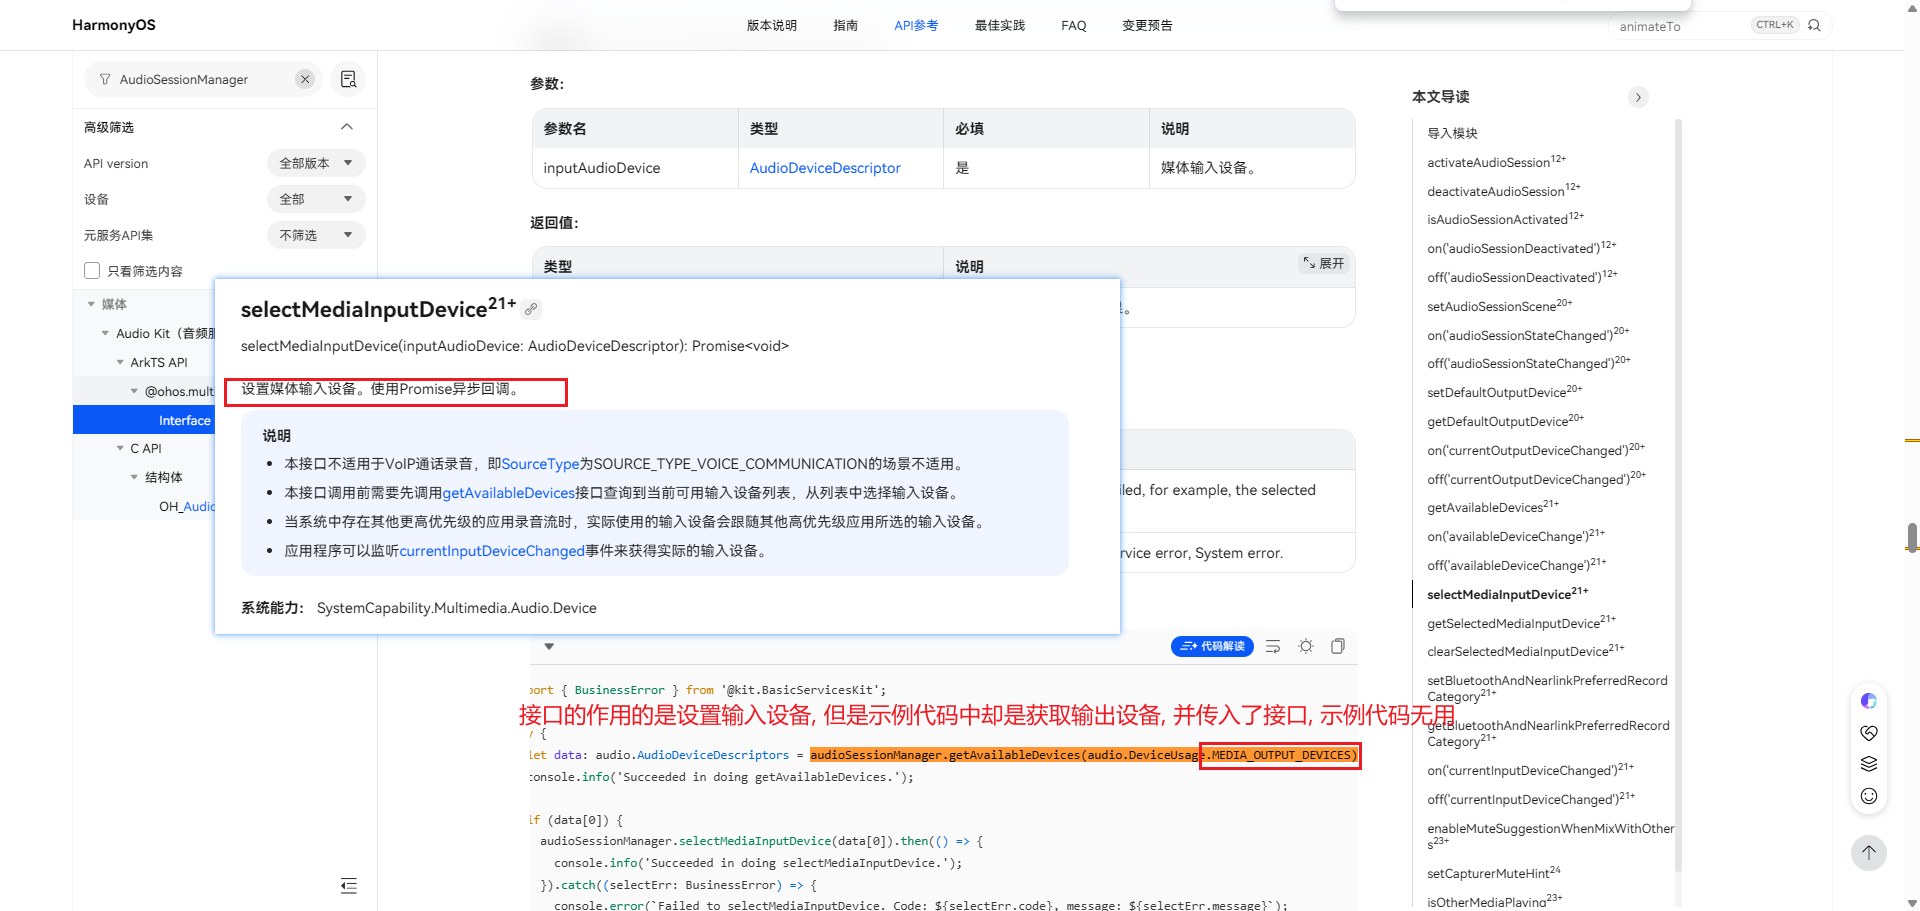The height and width of the screenshot is (911, 1920).
Task: Click the layers floating icon
Action: tap(1868, 764)
